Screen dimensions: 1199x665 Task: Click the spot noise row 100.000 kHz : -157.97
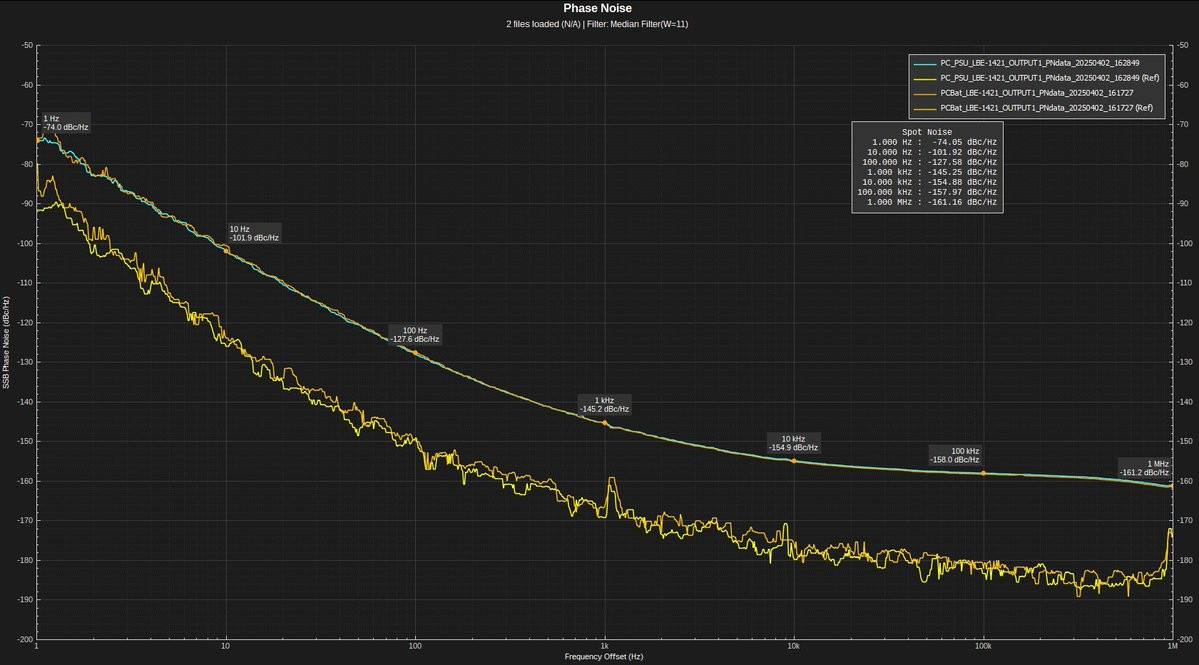coord(927,192)
